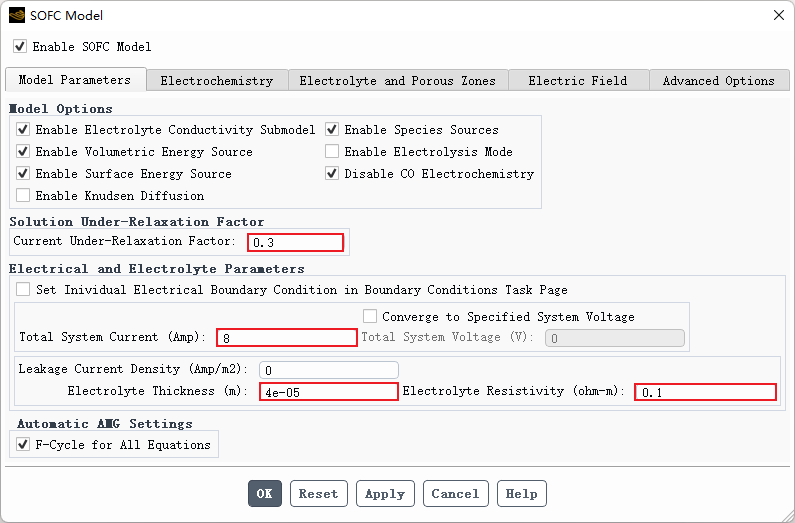This screenshot has height=523, width=795.
Task: Click the Current Under-Relaxation Factor field
Action: pyautogui.click(x=295, y=242)
